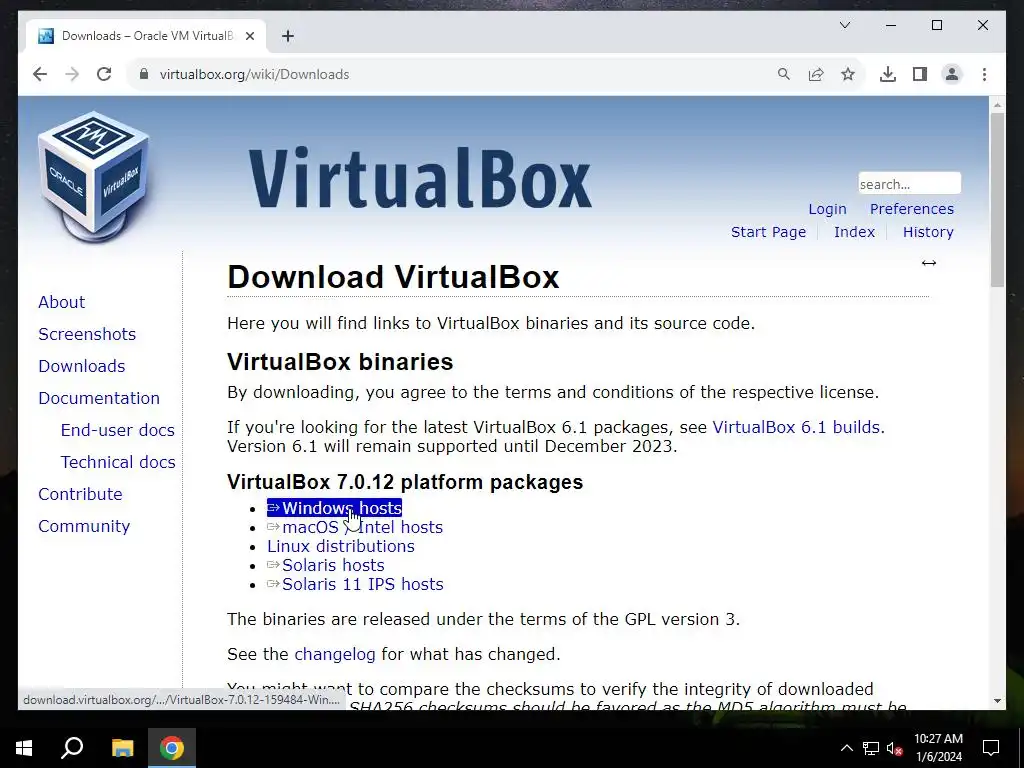Image resolution: width=1024 pixels, height=768 pixels.
Task: Click the wiki search field
Action: point(909,184)
